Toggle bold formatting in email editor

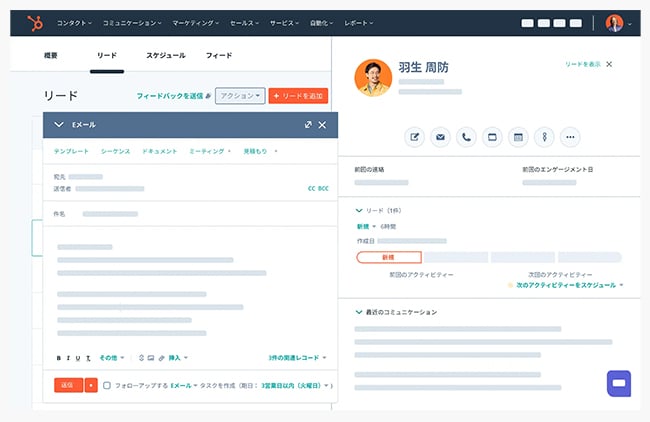coord(58,358)
